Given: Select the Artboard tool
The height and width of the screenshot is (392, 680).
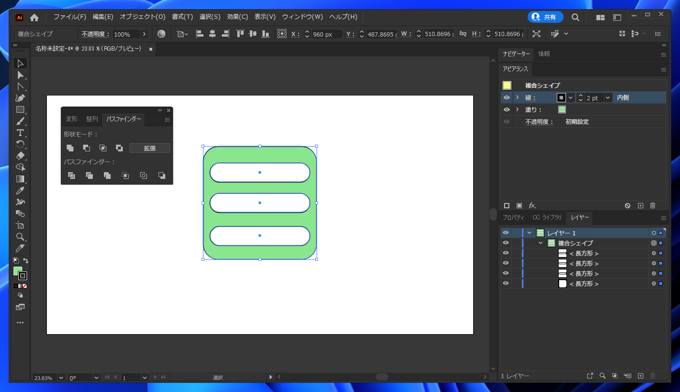Looking at the screenshot, I should (x=20, y=225).
